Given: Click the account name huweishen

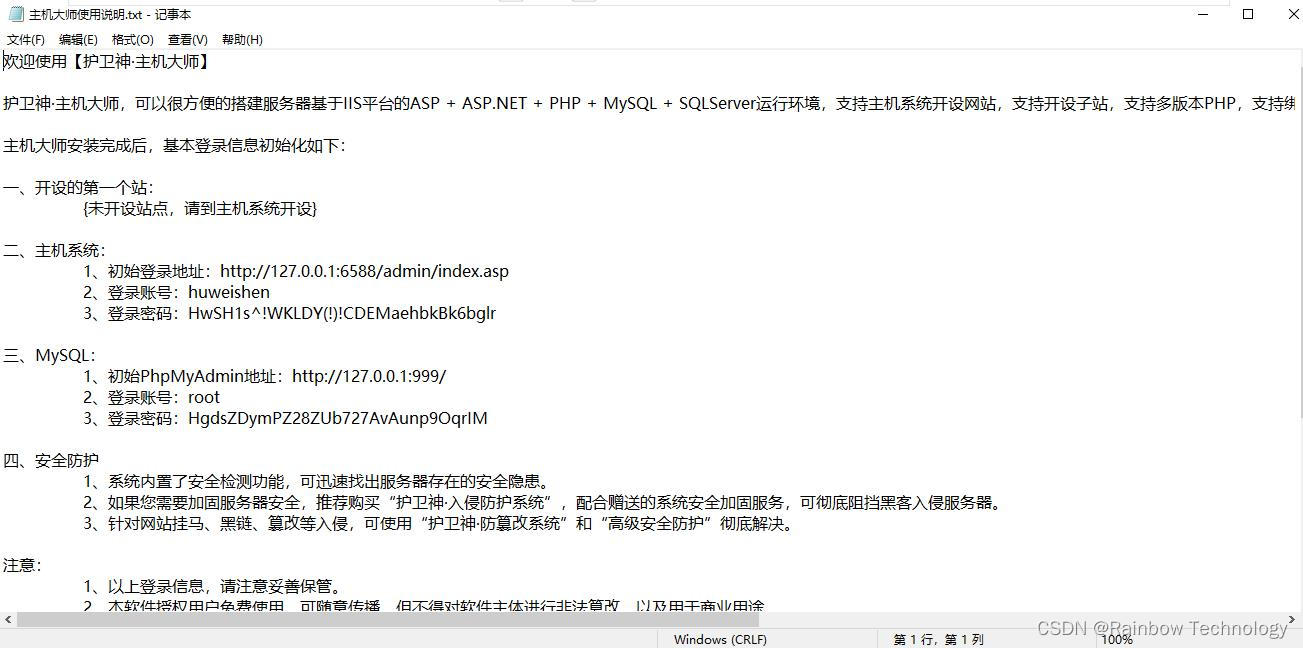Looking at the screenshot, I should point(229,292).
